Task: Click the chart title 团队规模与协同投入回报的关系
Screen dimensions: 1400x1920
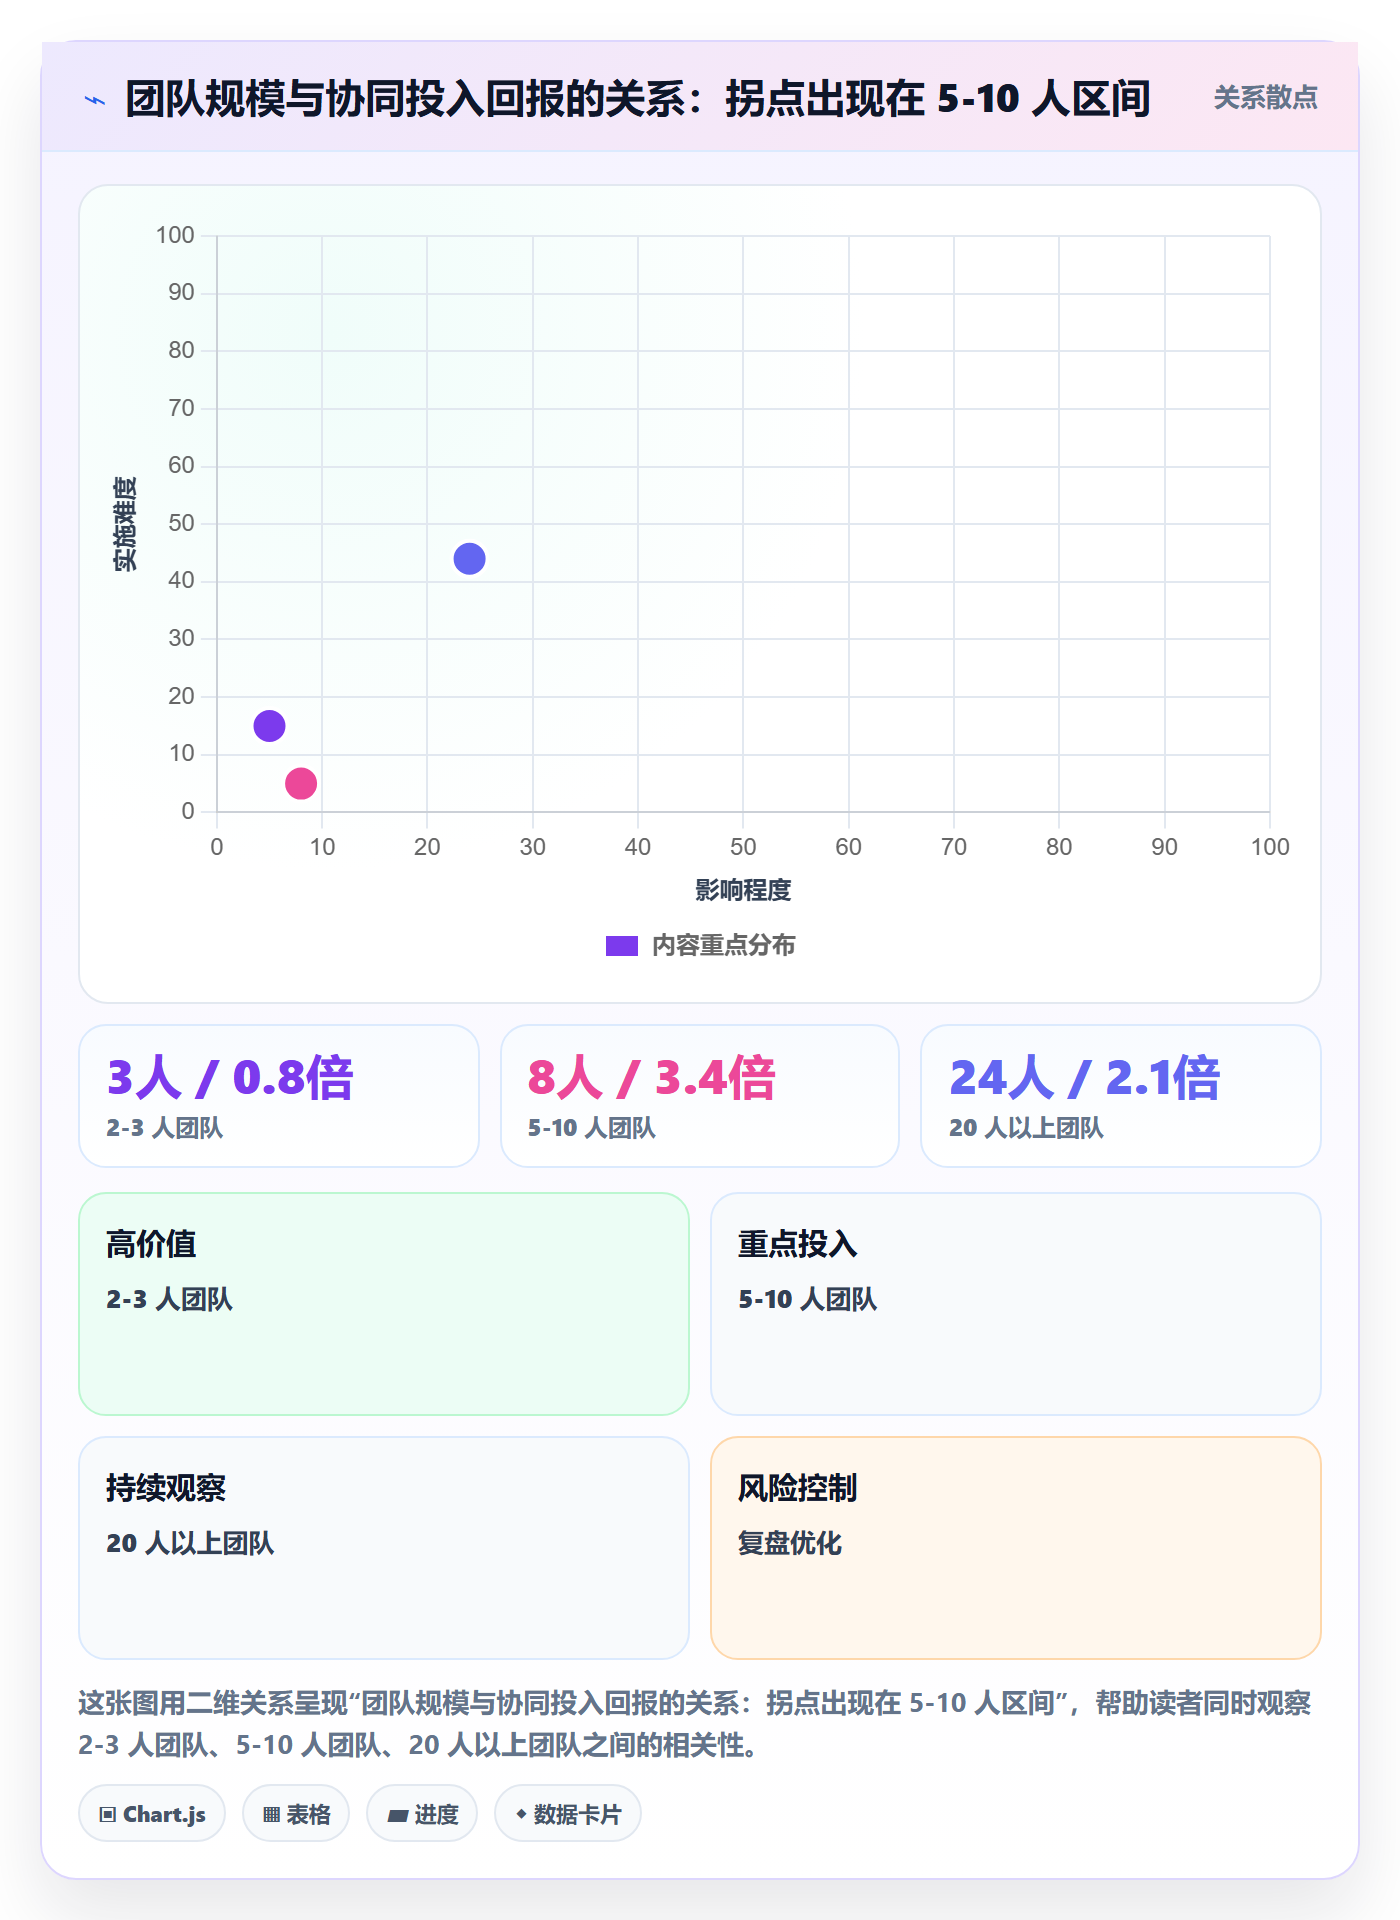Action: pyautogui.click(x=637, y=99)
